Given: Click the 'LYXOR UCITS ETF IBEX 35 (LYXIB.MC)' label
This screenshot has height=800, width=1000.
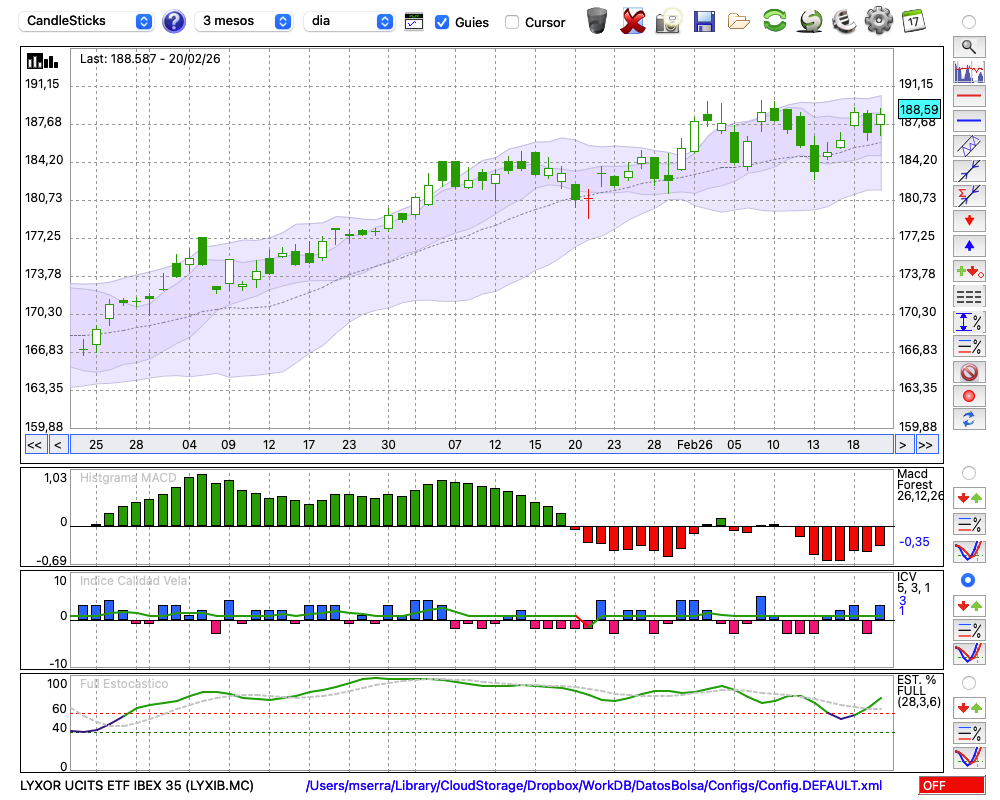Looking at the screenshot, I should click(x=136, y=786).
